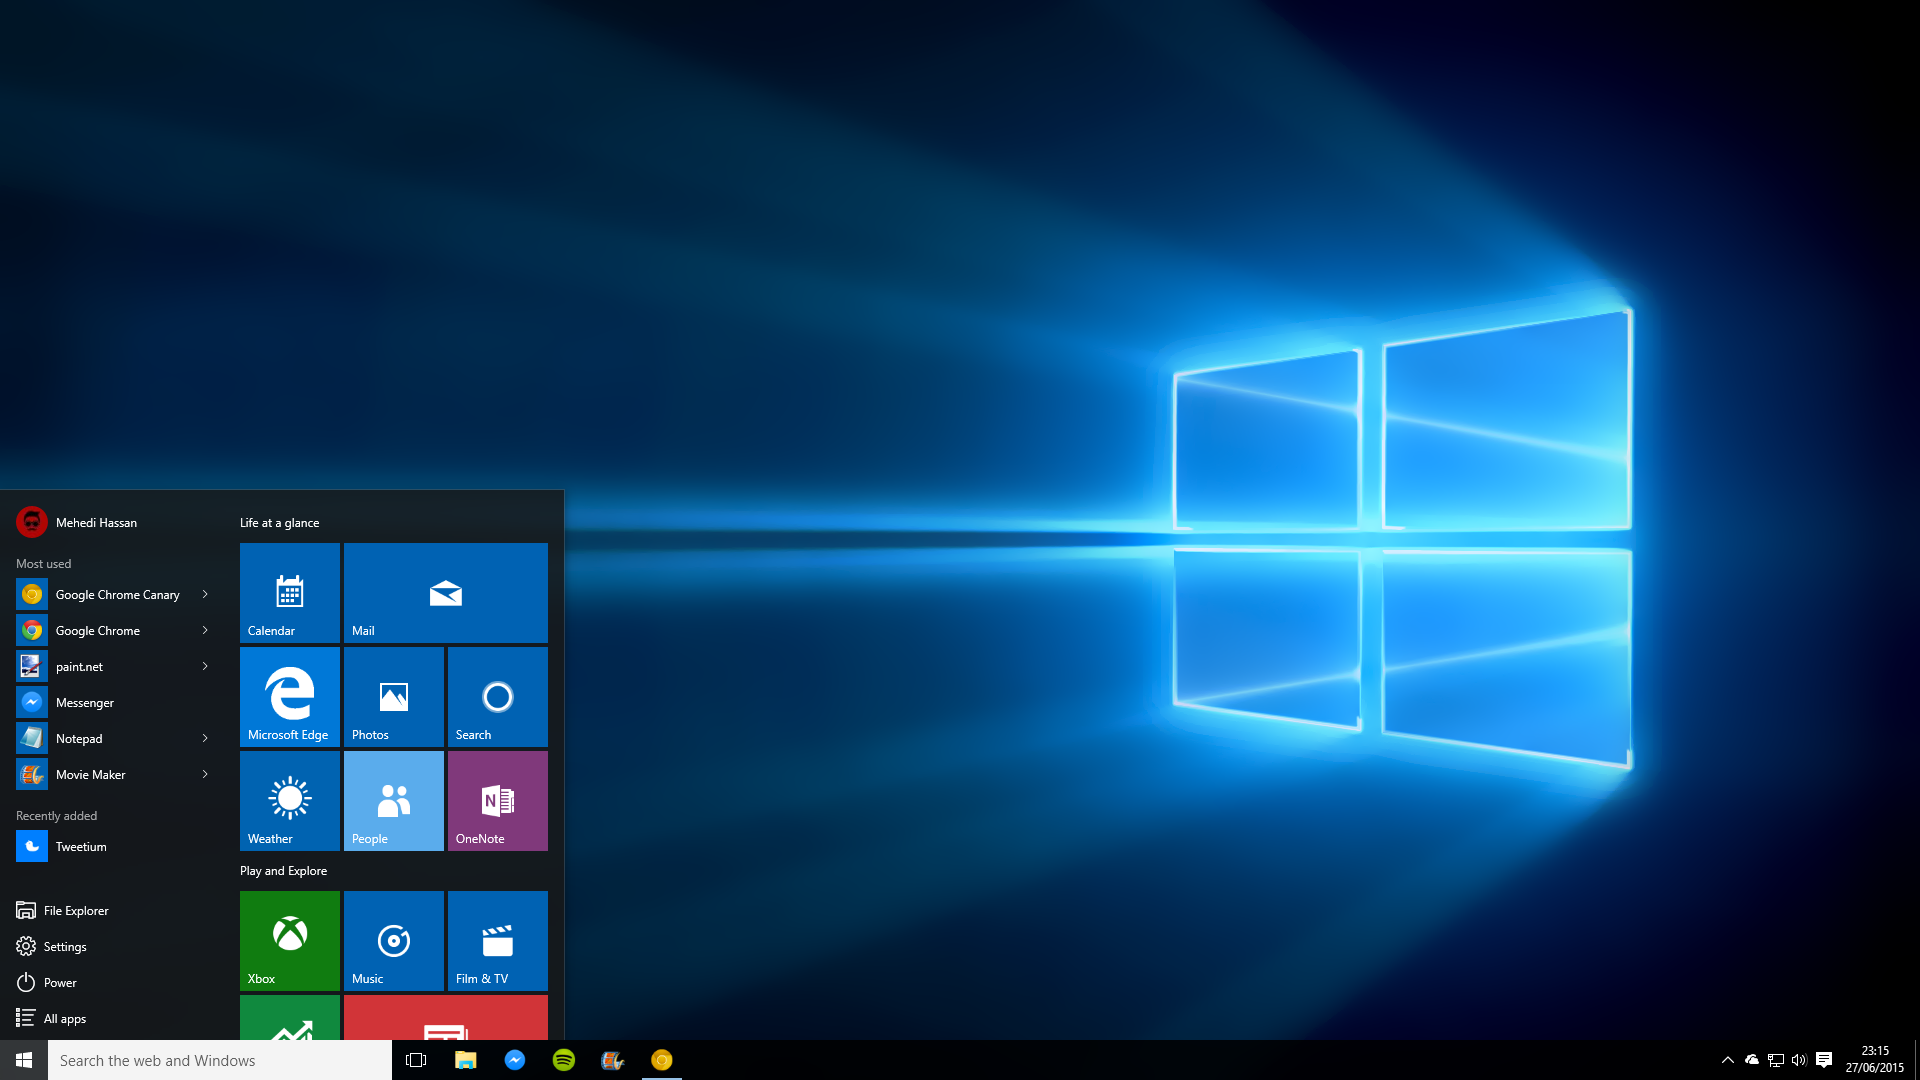Expand Google Chrome submenu arrow
The image size is (1920, 1080).
(x=206, y=630)
